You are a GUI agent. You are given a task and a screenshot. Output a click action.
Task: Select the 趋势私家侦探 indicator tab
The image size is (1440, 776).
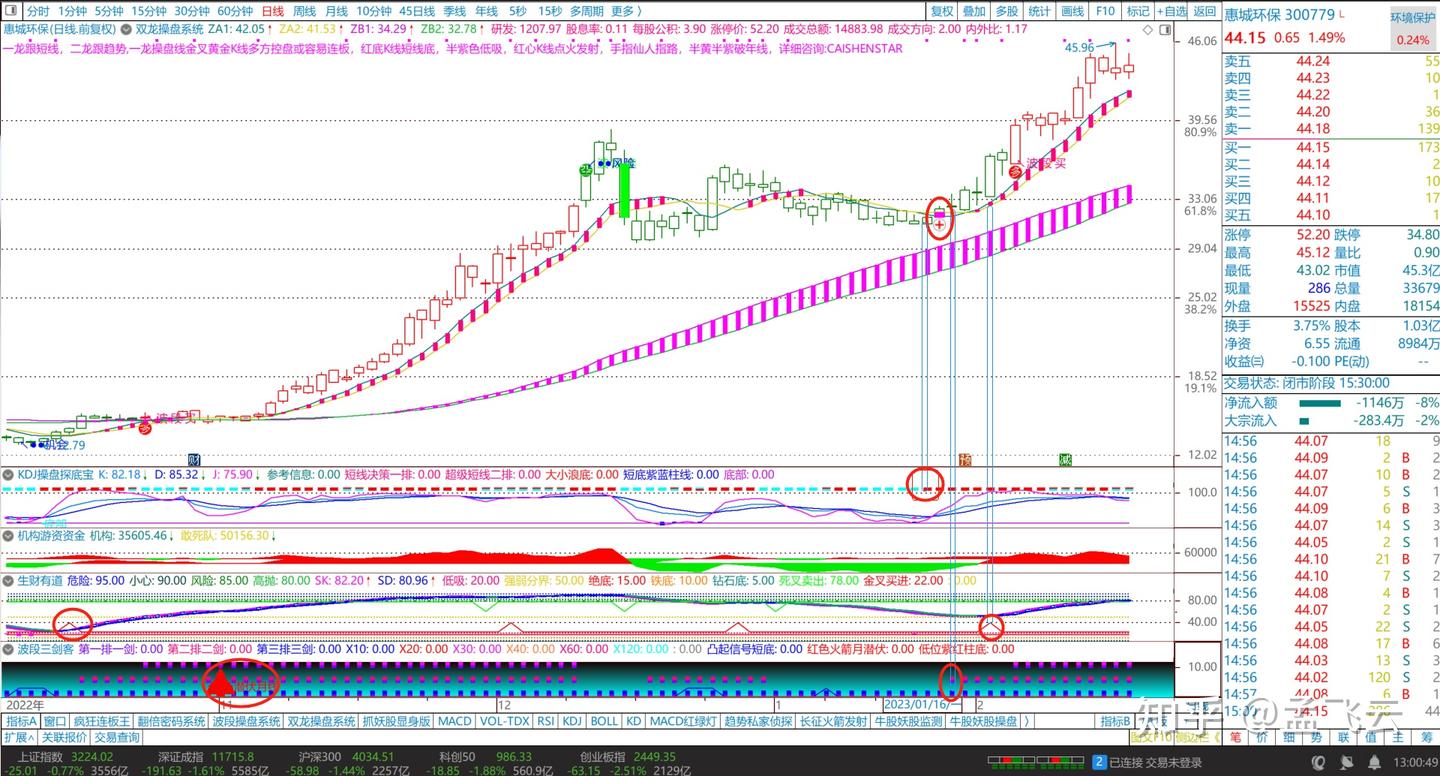[758, 721]
